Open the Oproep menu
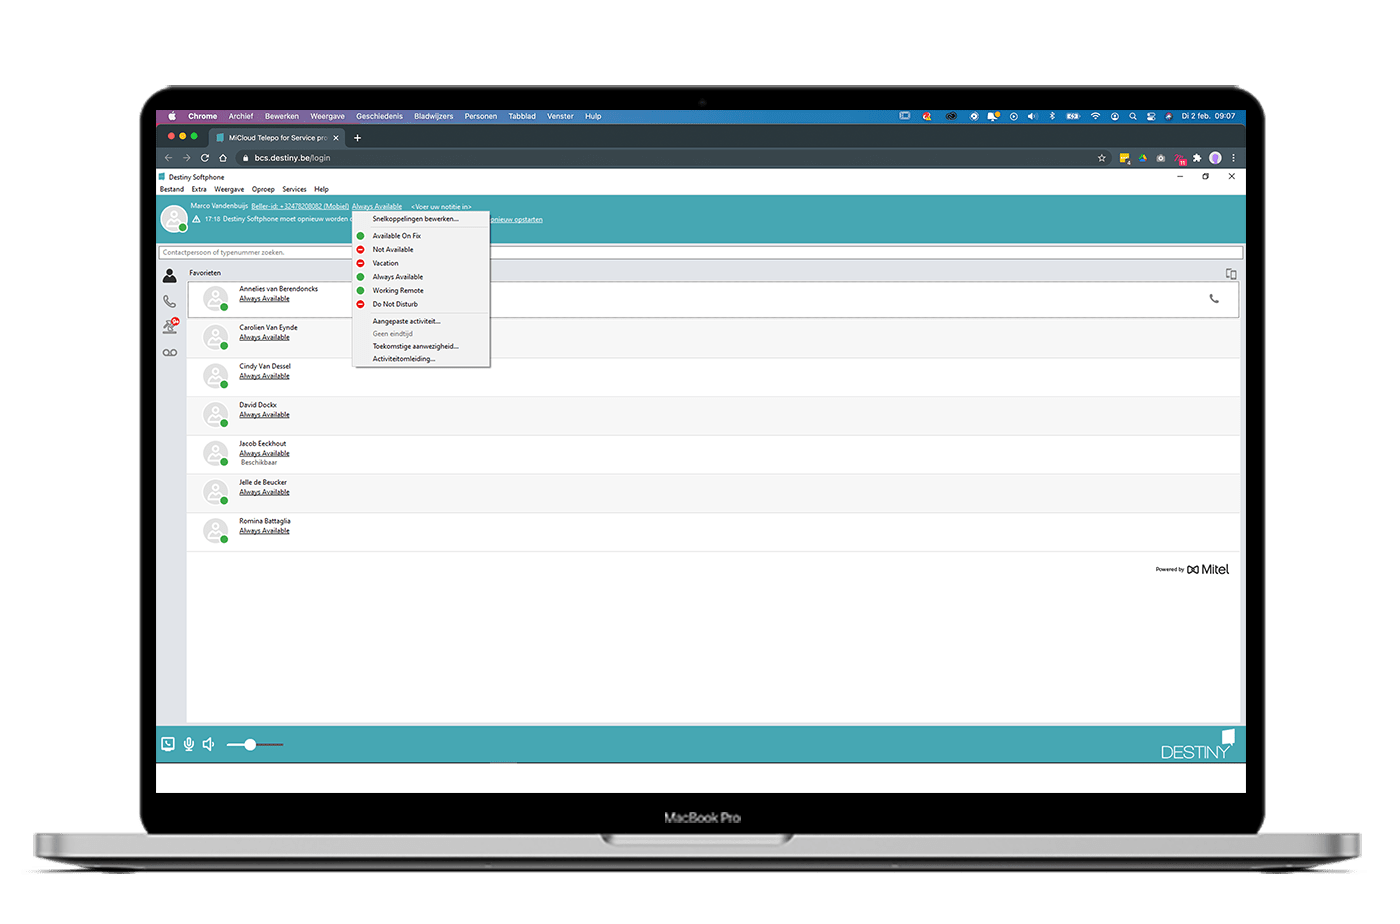 click(263, 189)
